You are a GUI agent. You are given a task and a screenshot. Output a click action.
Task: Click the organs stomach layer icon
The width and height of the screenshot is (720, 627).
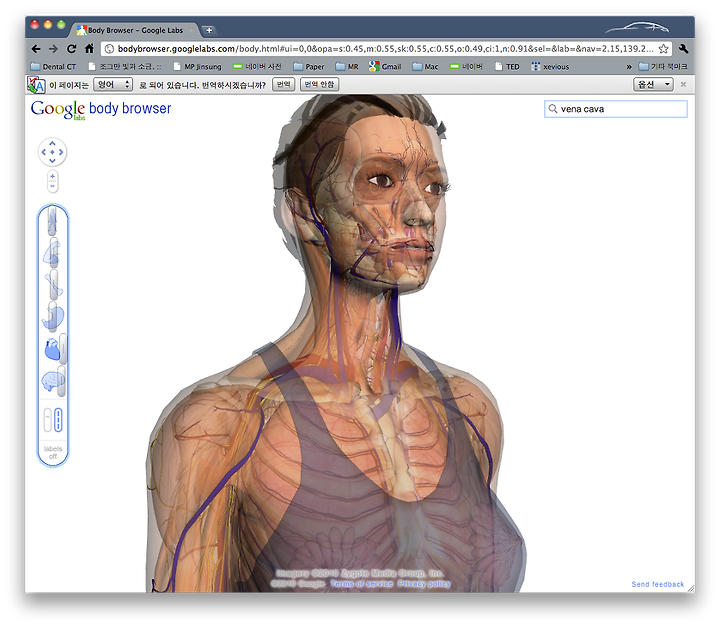point(52,316)
